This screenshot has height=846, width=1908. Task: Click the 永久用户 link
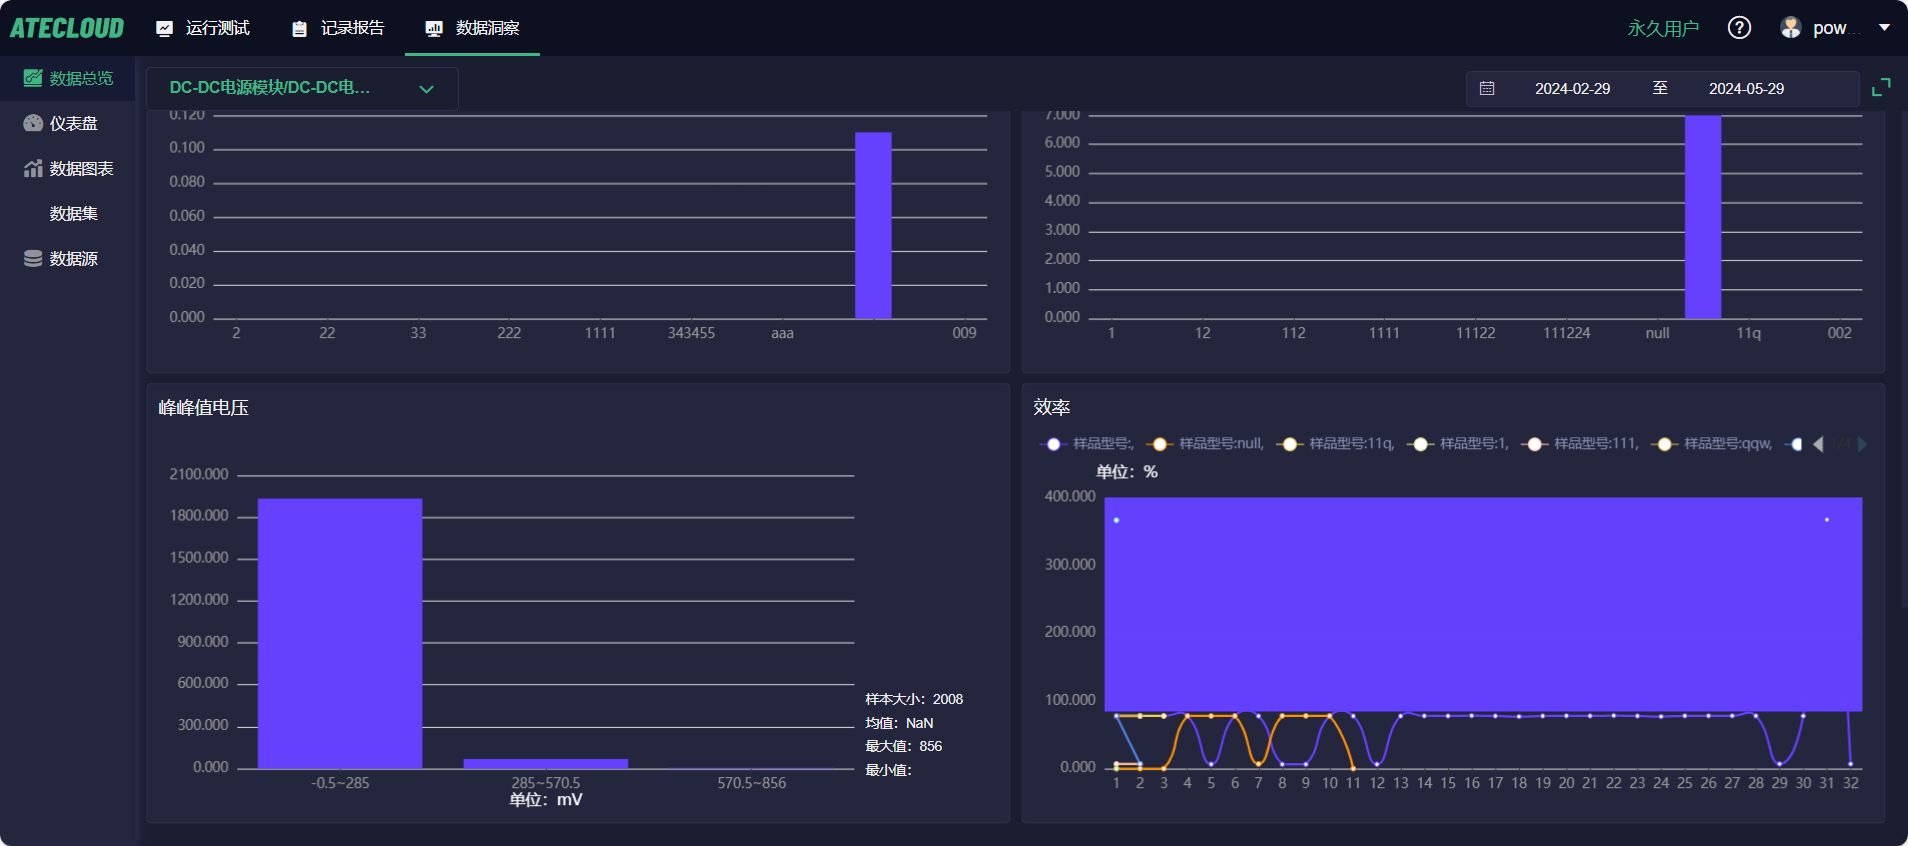pyautogui.click(x=1663, y=28)
